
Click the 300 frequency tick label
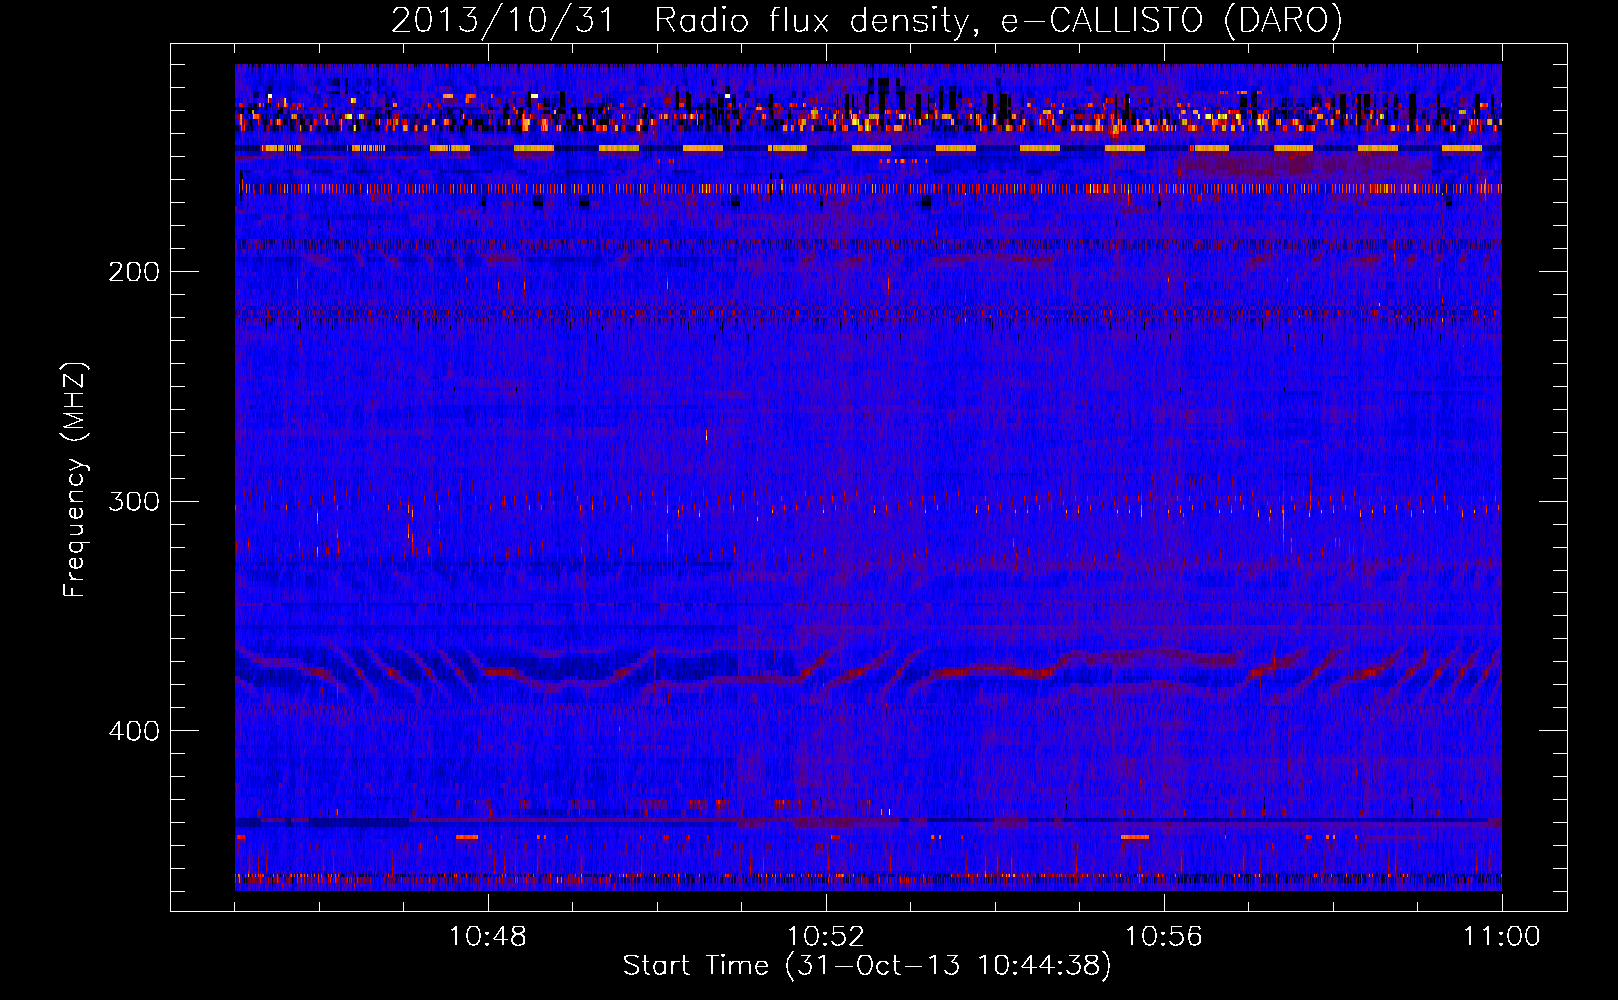tap(134, 501)
